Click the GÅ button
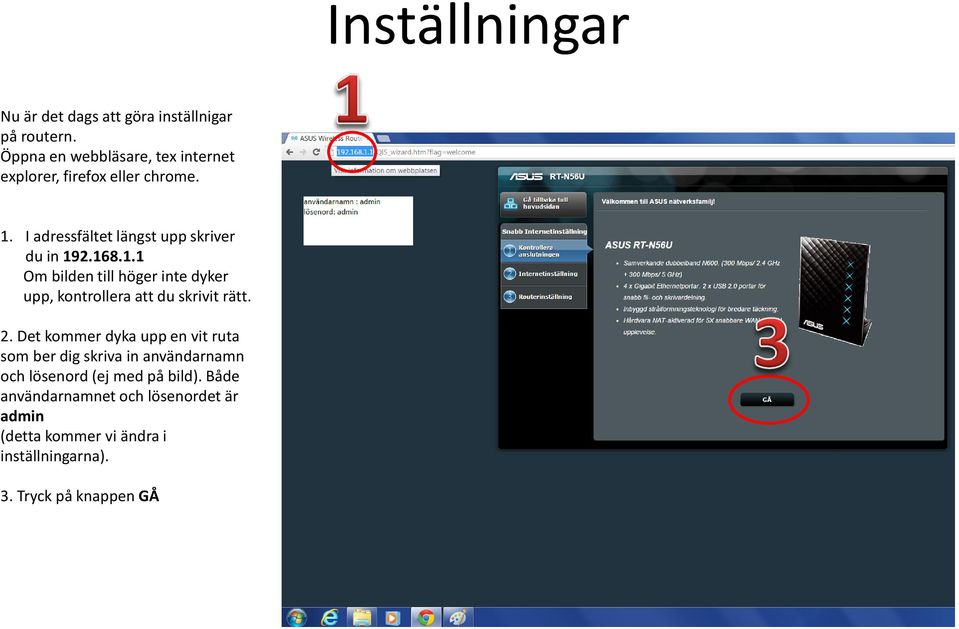Image resolution: width=959 pixels, height=629 pixels. coord(767,400)
